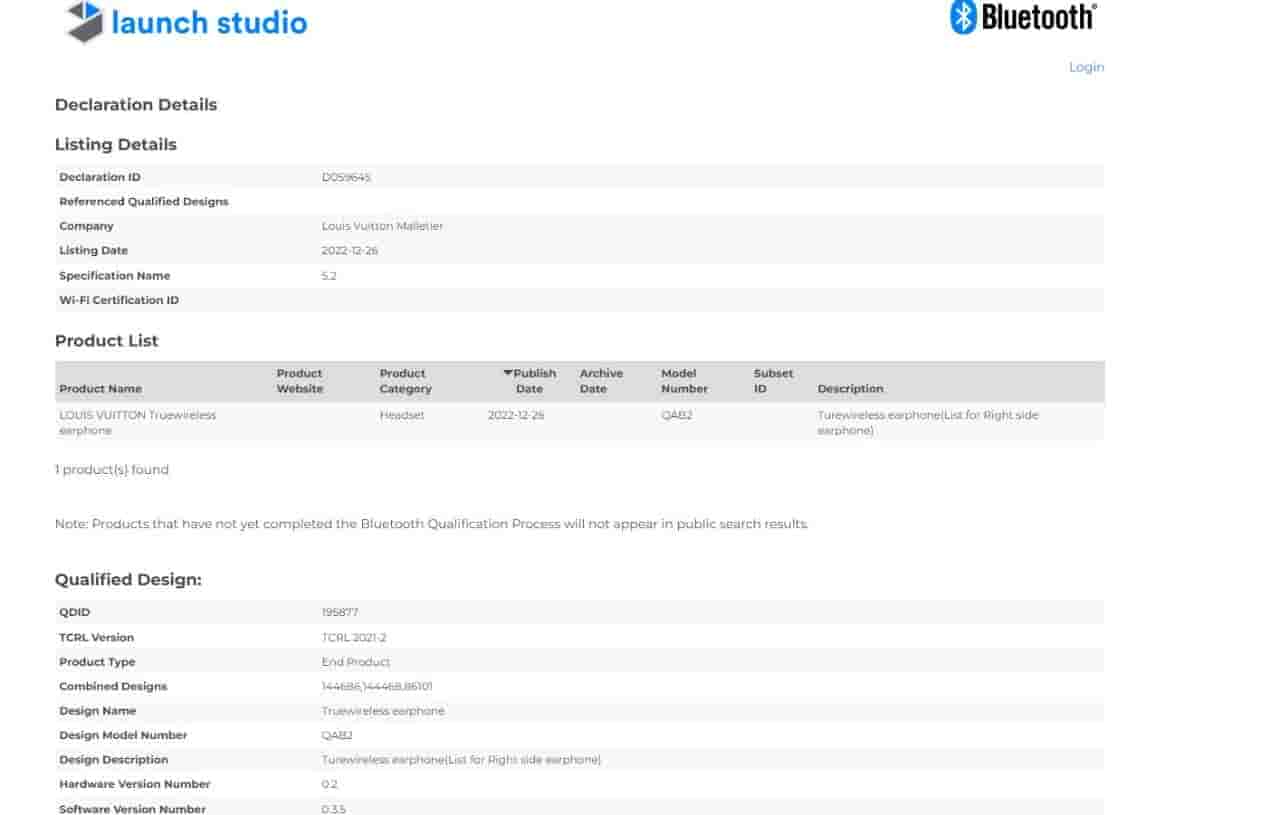Sort table by Product Category header
1280x815 pixels.
click(x=405, y=381)
